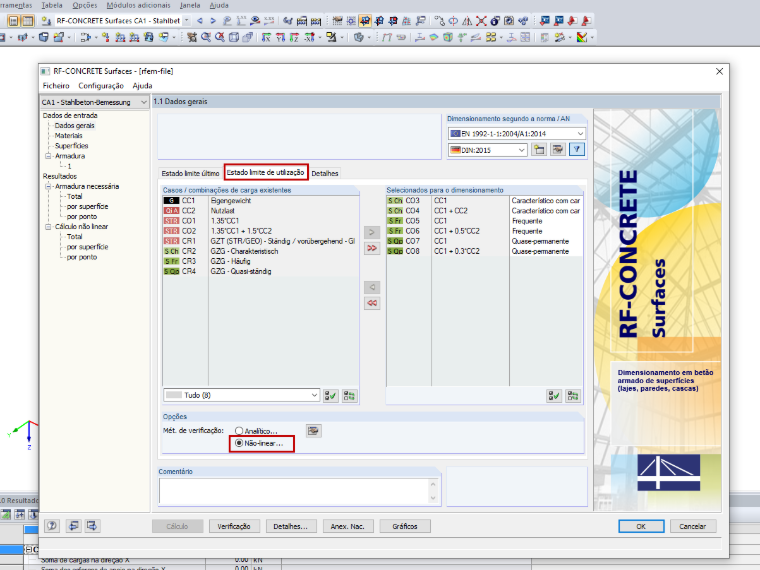Open the Detalhes tab
This screenshot has height=570, width=760.
[x=325, y=173]
